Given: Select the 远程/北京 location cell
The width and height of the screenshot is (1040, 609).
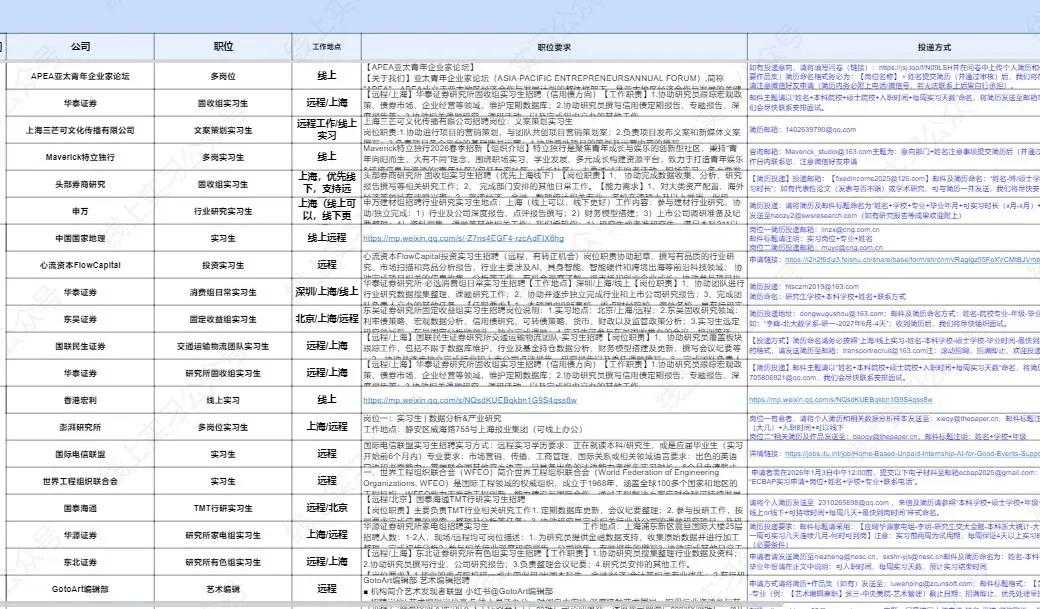Looking at the screenshot, I should click(x=326, y=508).
